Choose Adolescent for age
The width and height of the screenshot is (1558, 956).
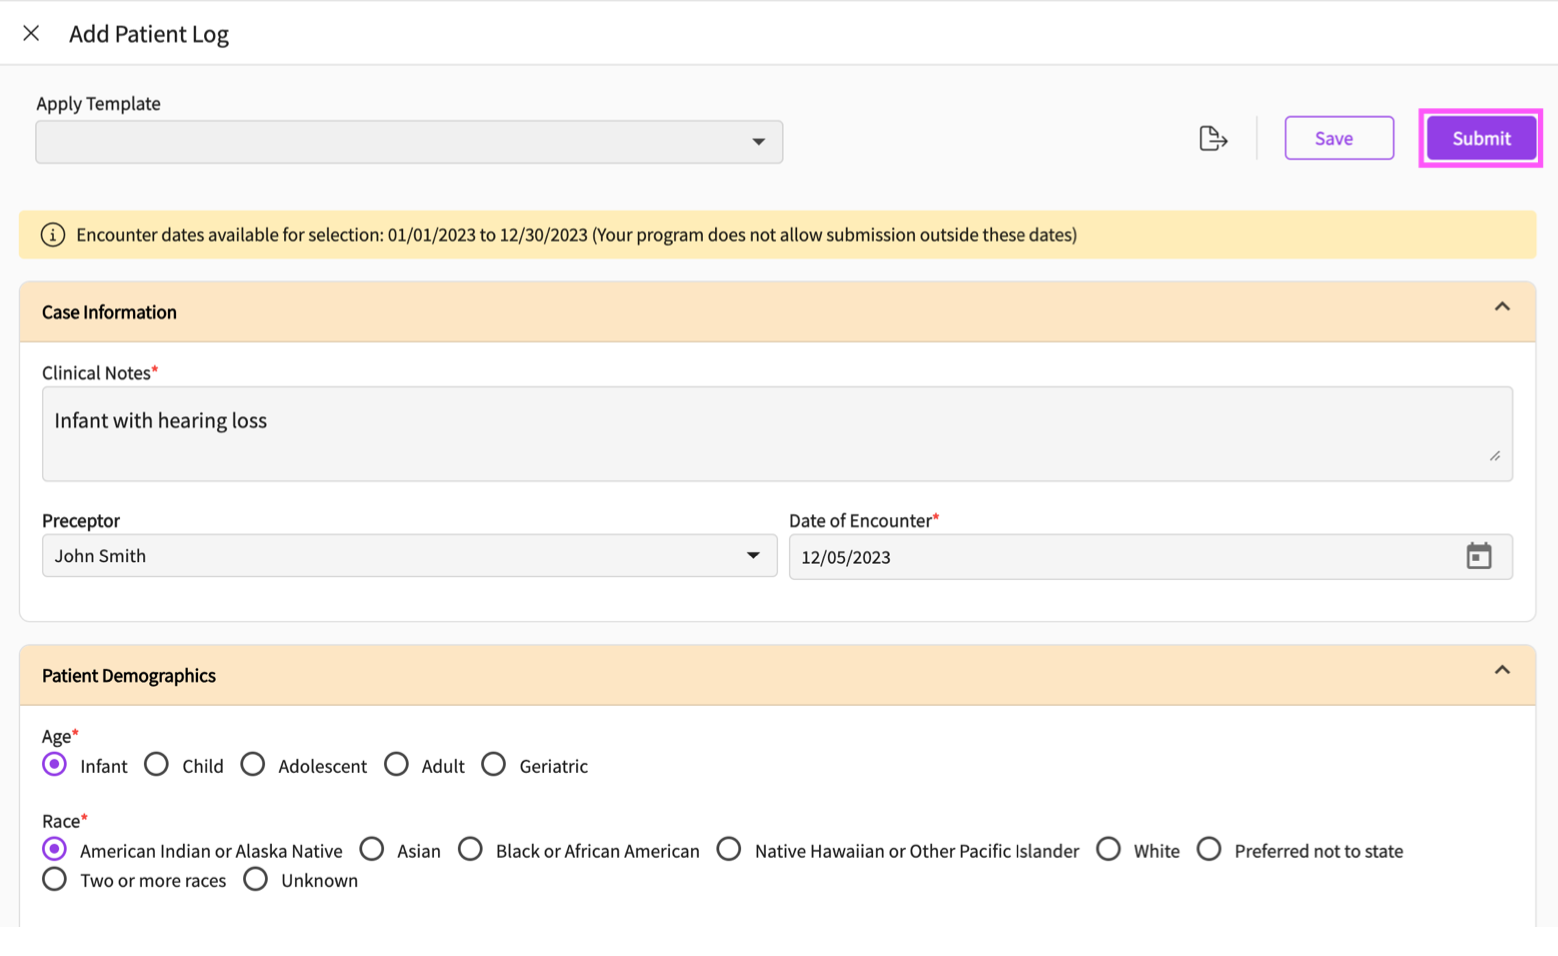(253, 765)
